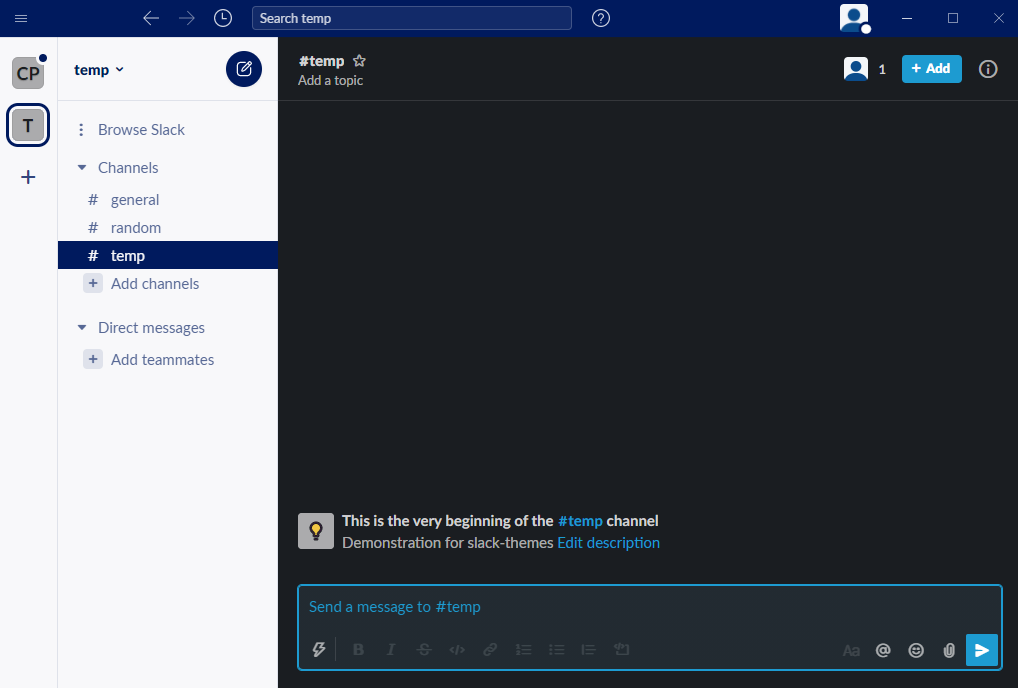
Task: Click the #temp channel link in intro text
Action: [580, 521]
